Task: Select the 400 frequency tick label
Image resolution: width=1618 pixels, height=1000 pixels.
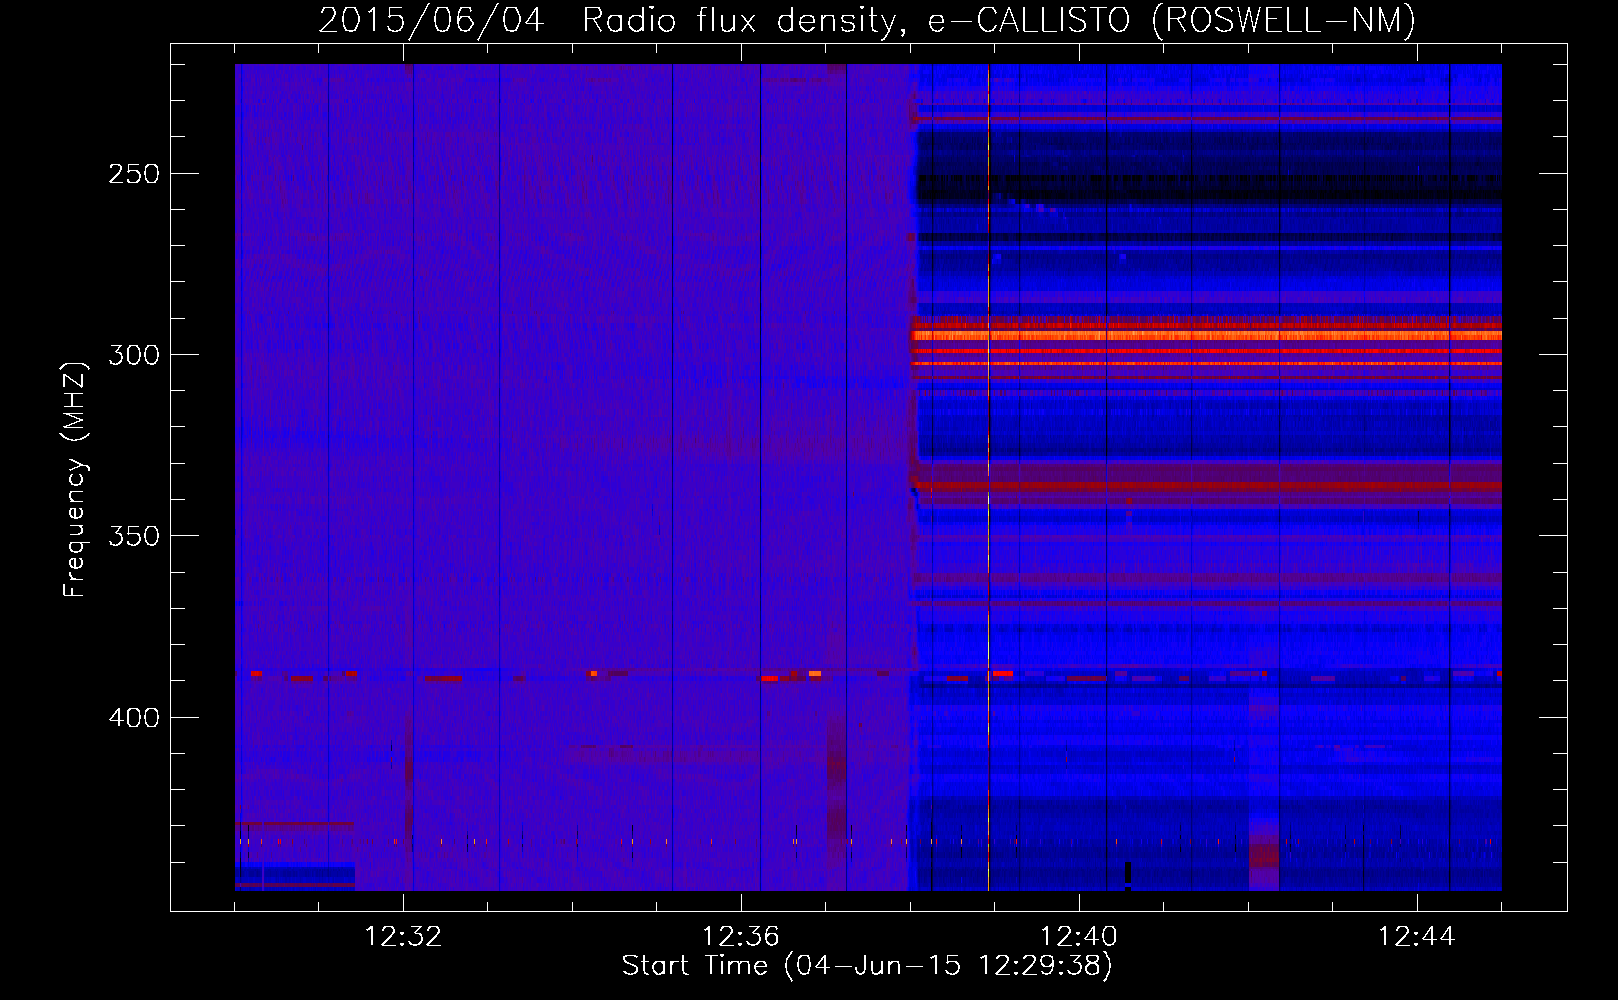Action: 134,718
